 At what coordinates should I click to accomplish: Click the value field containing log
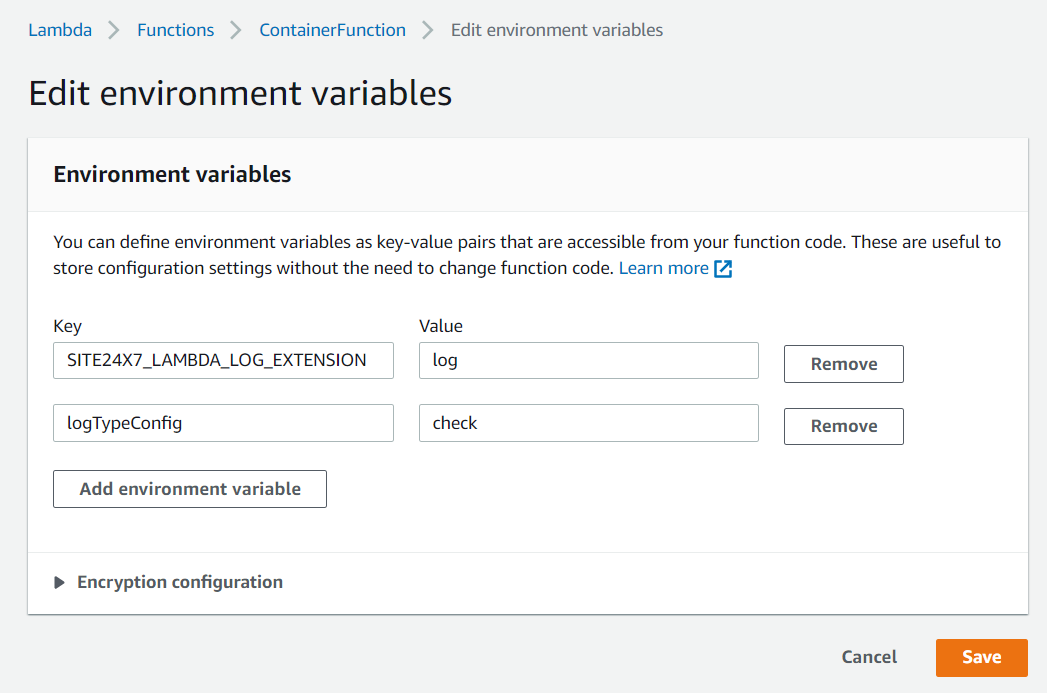pos(588,361)
